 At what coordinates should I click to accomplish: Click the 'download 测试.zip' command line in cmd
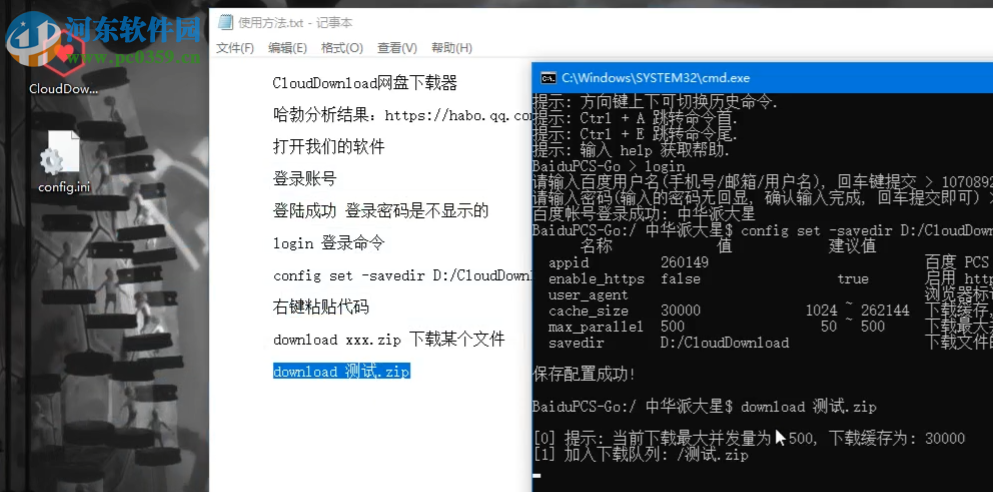pos(704,407)
